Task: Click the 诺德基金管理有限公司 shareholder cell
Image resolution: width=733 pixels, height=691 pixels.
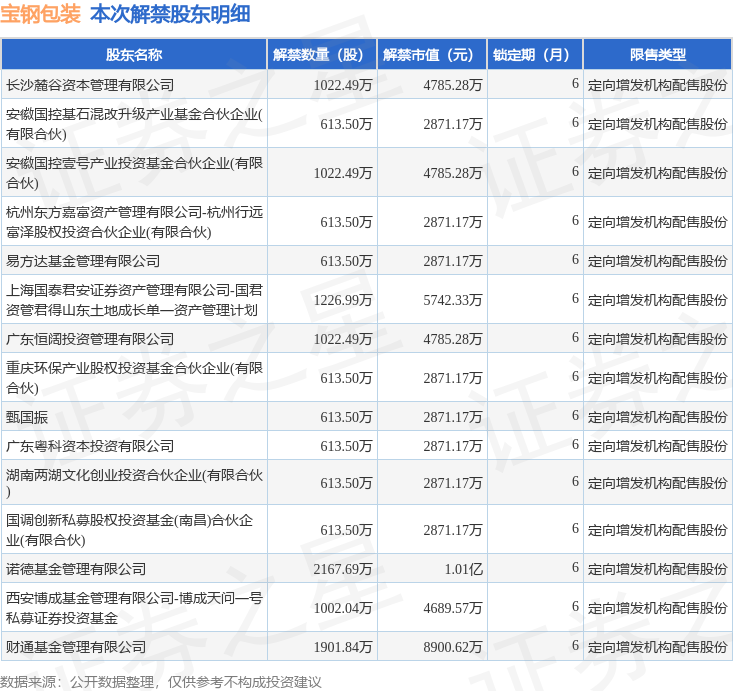Action: pyautogui.click(x=76, y=569)
